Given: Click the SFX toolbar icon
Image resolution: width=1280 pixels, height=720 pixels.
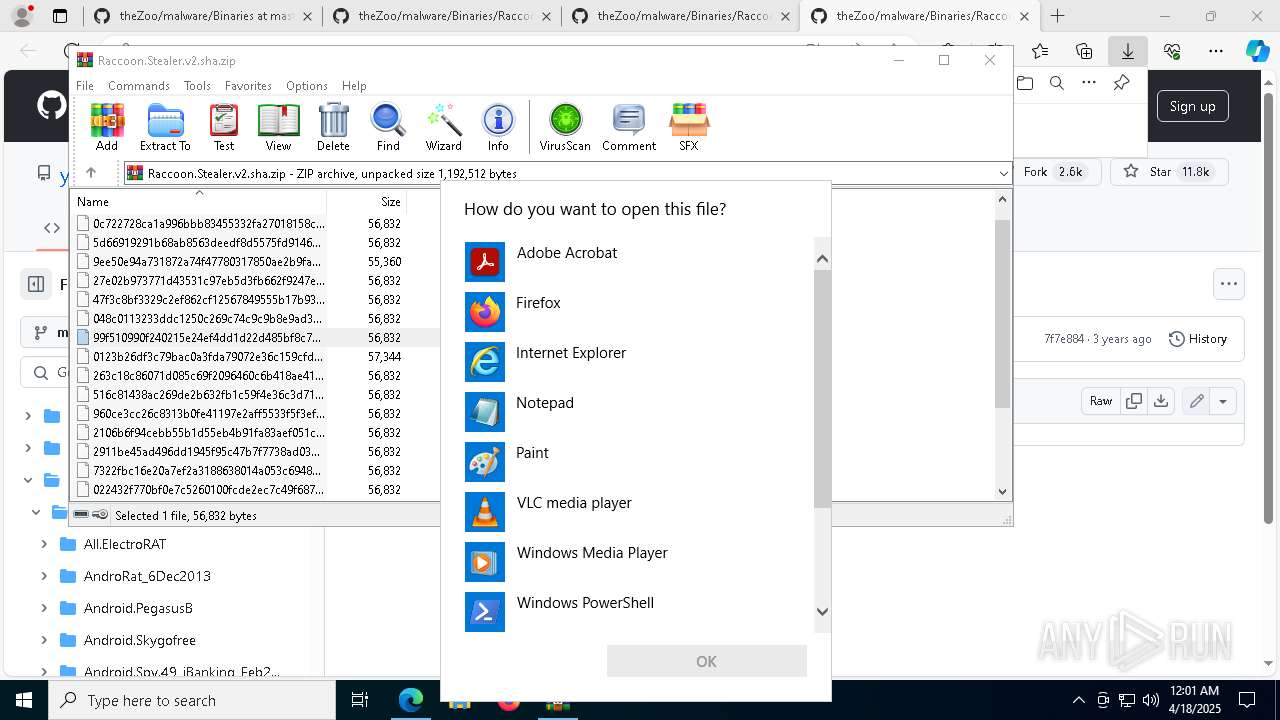Looking at the screenshot, I should click(x=689, y=127).
